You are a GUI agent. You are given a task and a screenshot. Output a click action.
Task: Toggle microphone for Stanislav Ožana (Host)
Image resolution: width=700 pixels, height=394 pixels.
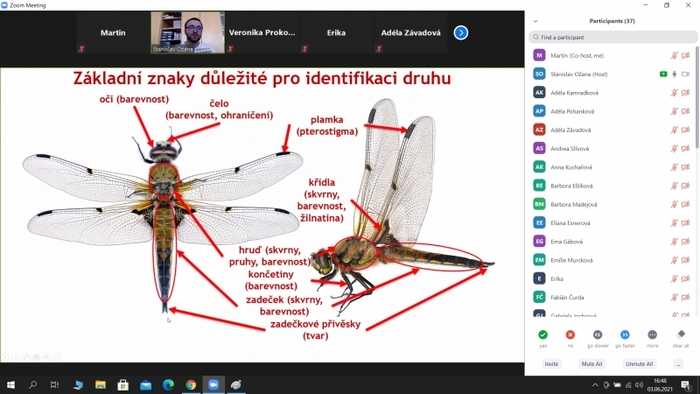tap(675, 74)
